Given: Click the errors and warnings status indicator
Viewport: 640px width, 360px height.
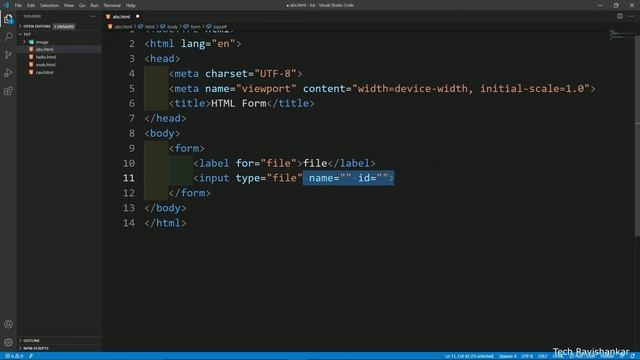Looking at the screenshot, I should pyautogui.click(x=13, y=356).
